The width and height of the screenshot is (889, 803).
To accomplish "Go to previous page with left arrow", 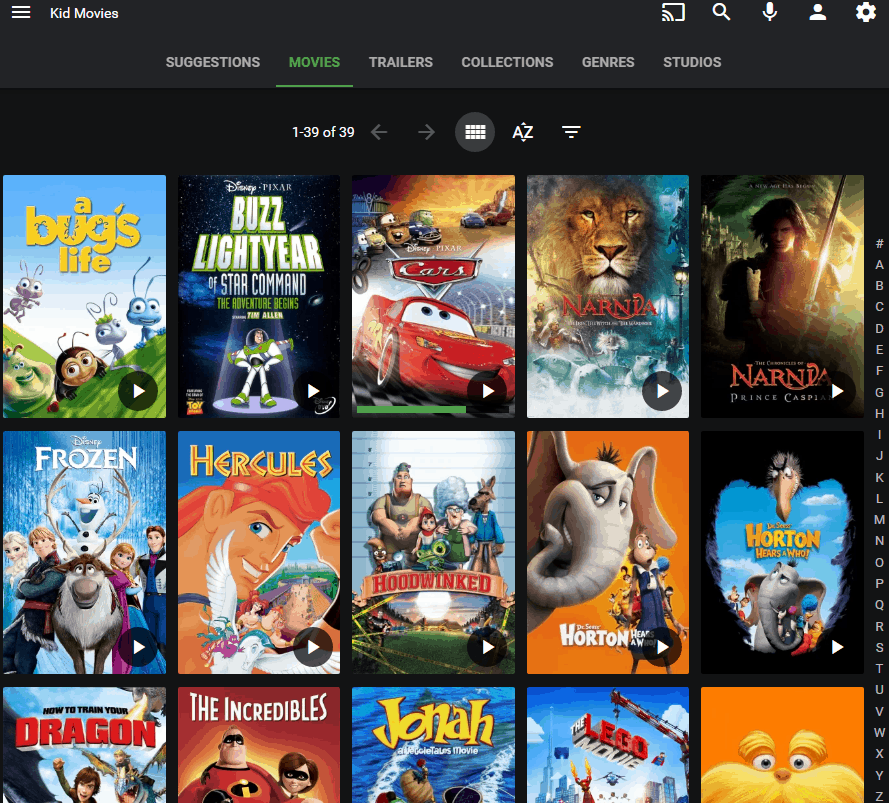I will (379, 132).
